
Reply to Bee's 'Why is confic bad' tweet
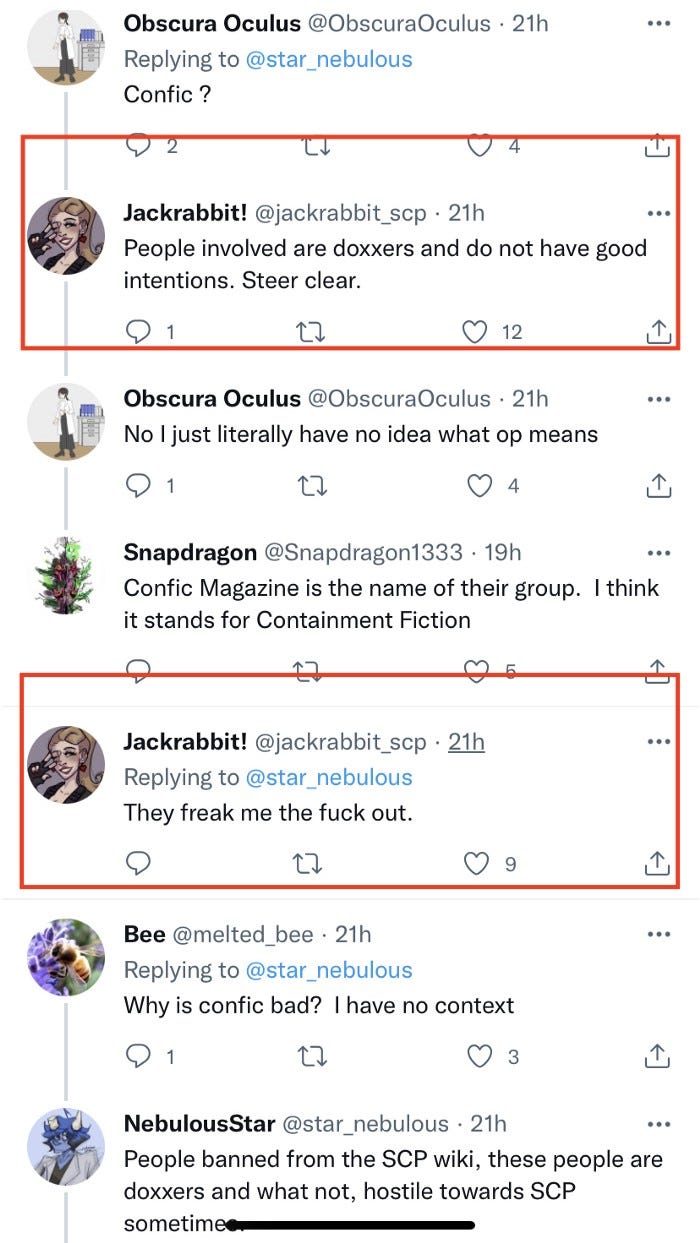point(140,1055)
